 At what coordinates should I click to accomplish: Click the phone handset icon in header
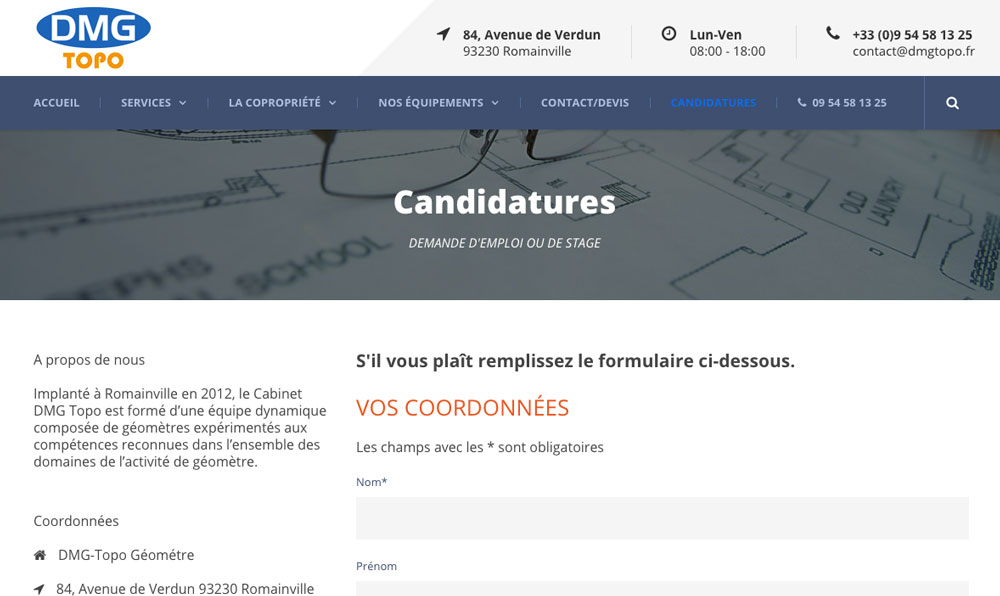point(832,33)
